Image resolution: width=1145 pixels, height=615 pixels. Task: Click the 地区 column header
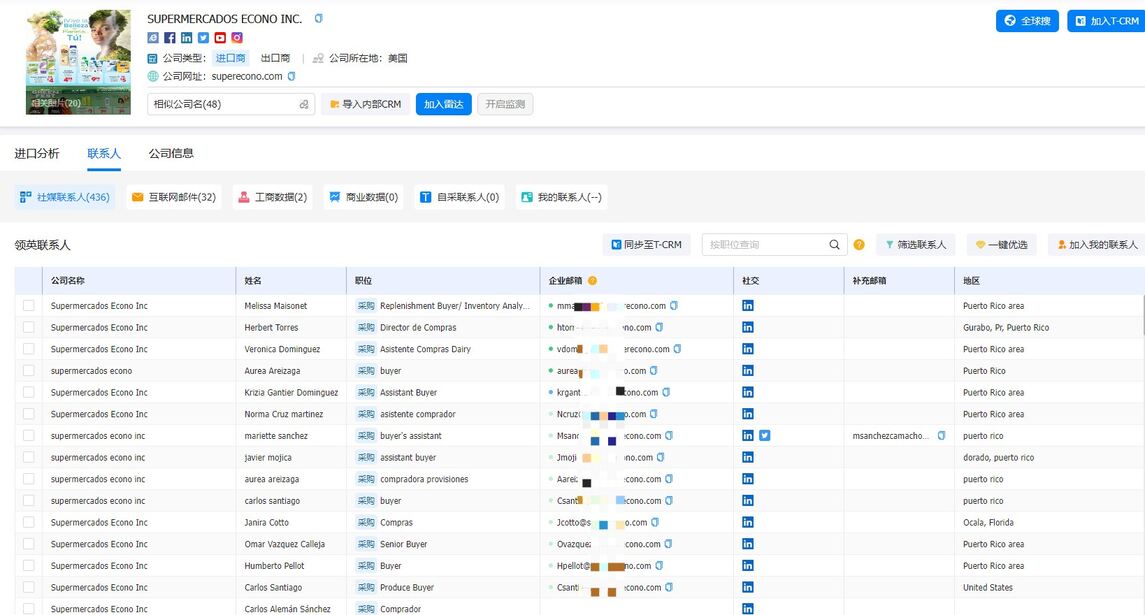971,280
